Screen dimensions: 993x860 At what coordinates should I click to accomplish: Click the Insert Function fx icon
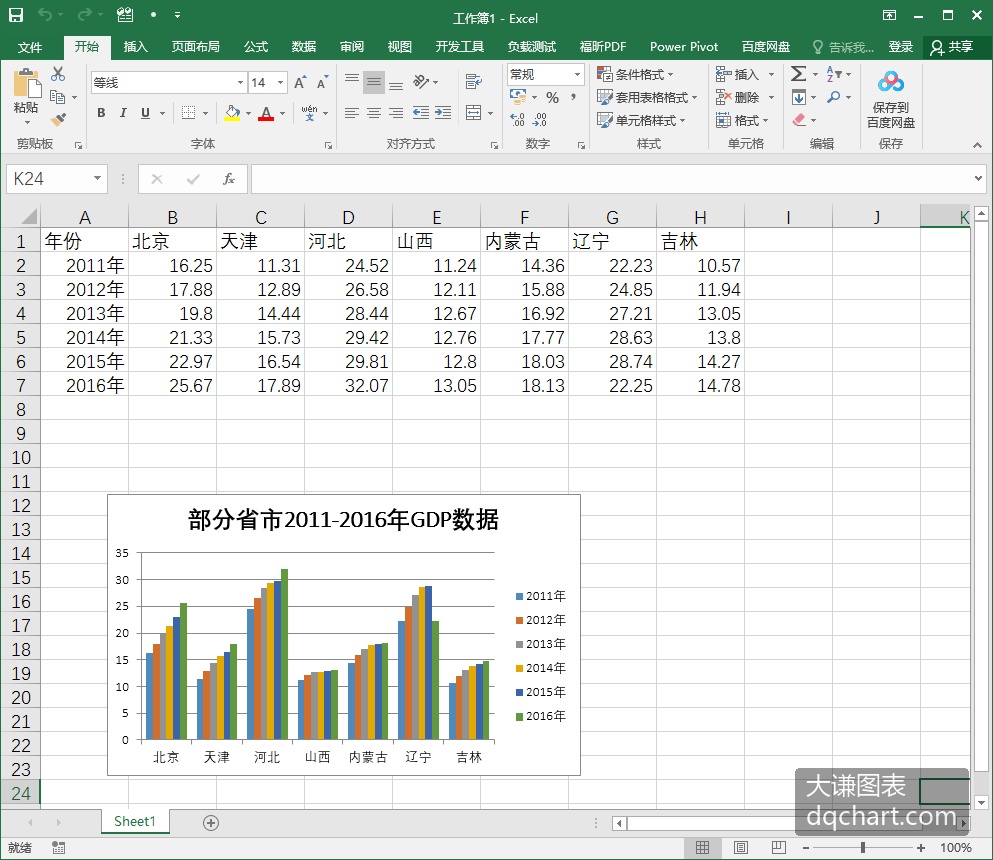229,179
